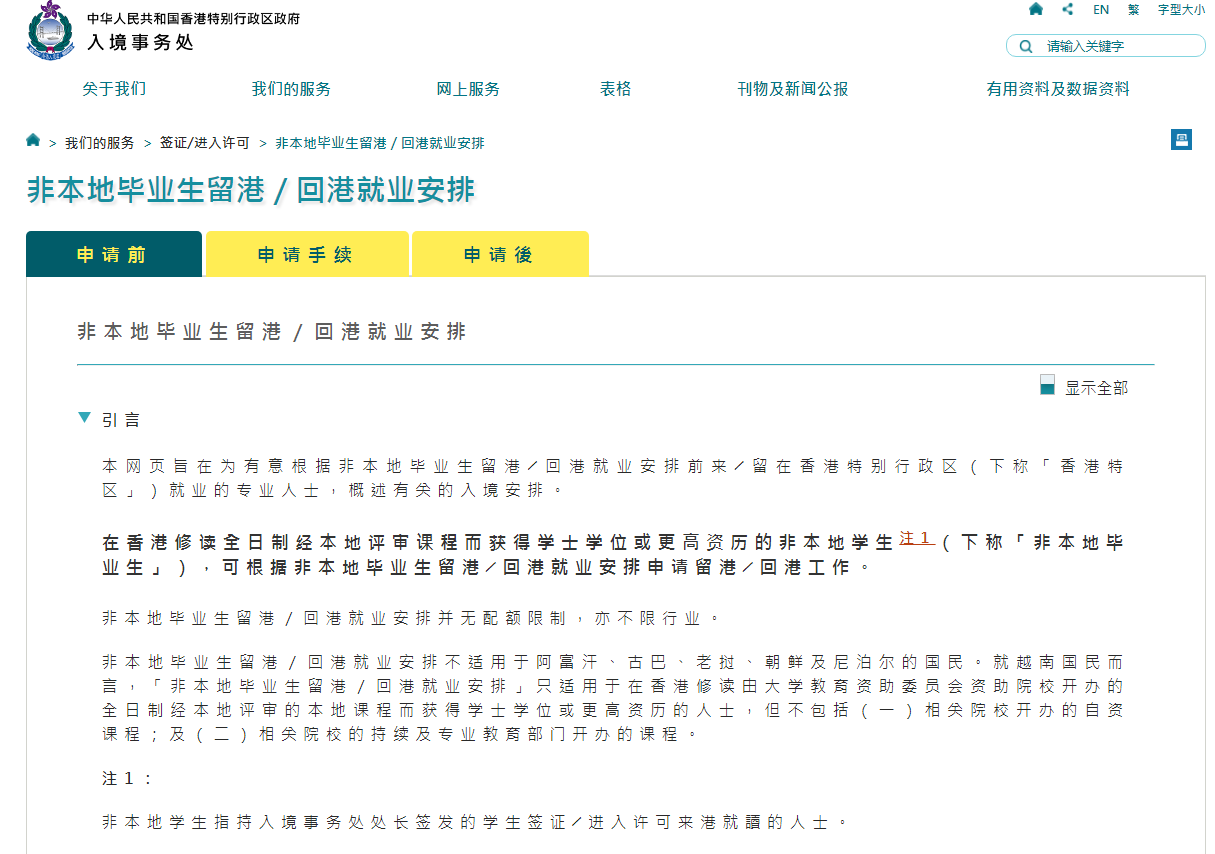The width and height of the screenshot is (1215, 854).
Task: Switch to traditional Chinese via 繁
Action: point(1135,9)
